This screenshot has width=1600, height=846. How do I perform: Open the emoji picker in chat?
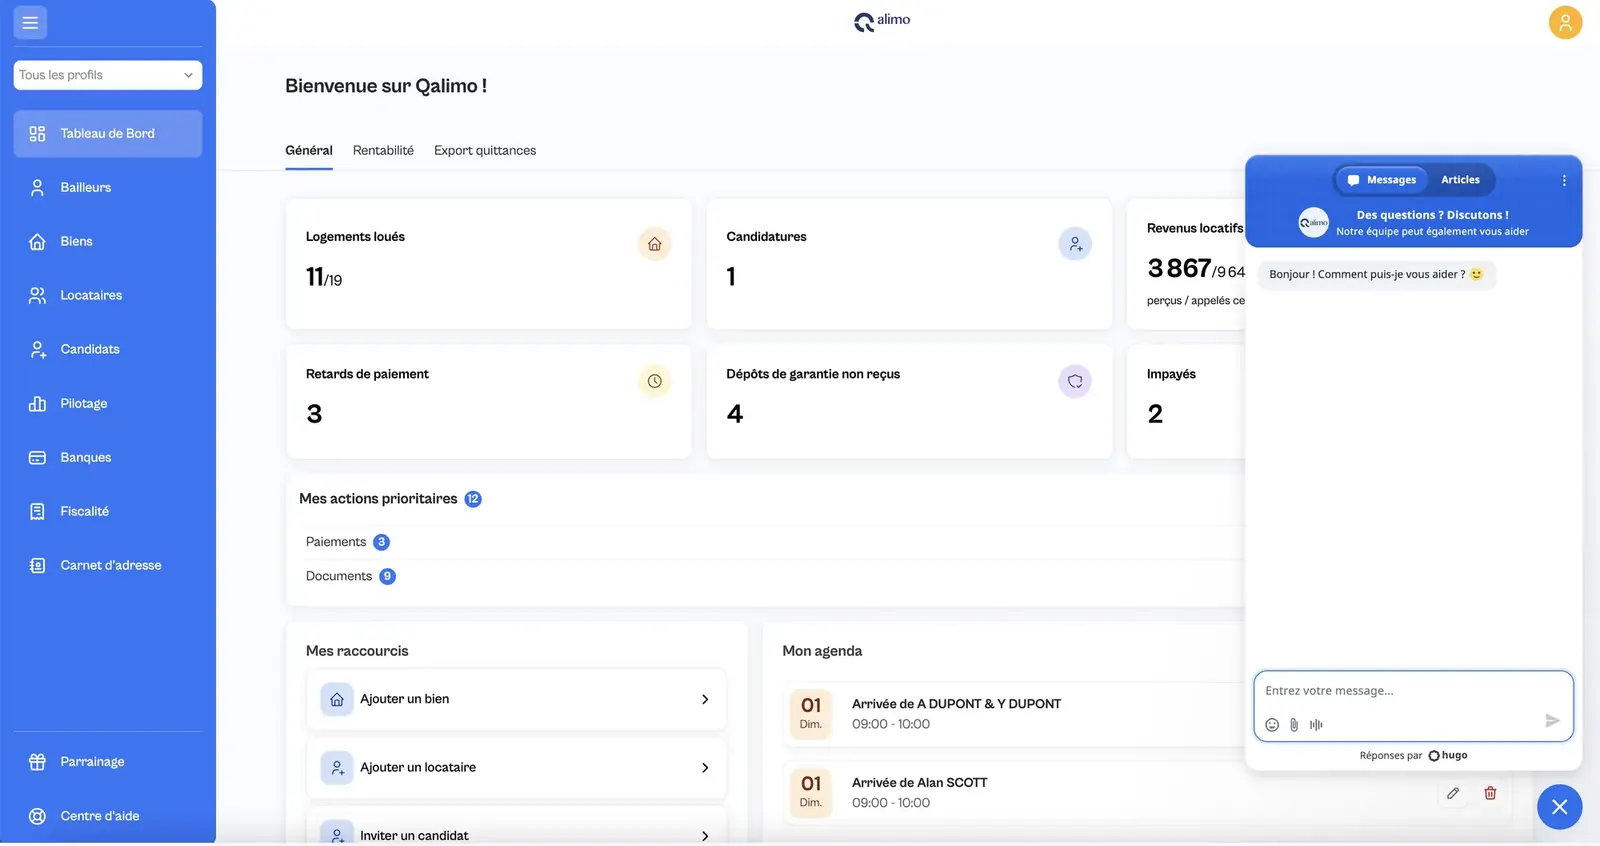(x=1272, y=724)
